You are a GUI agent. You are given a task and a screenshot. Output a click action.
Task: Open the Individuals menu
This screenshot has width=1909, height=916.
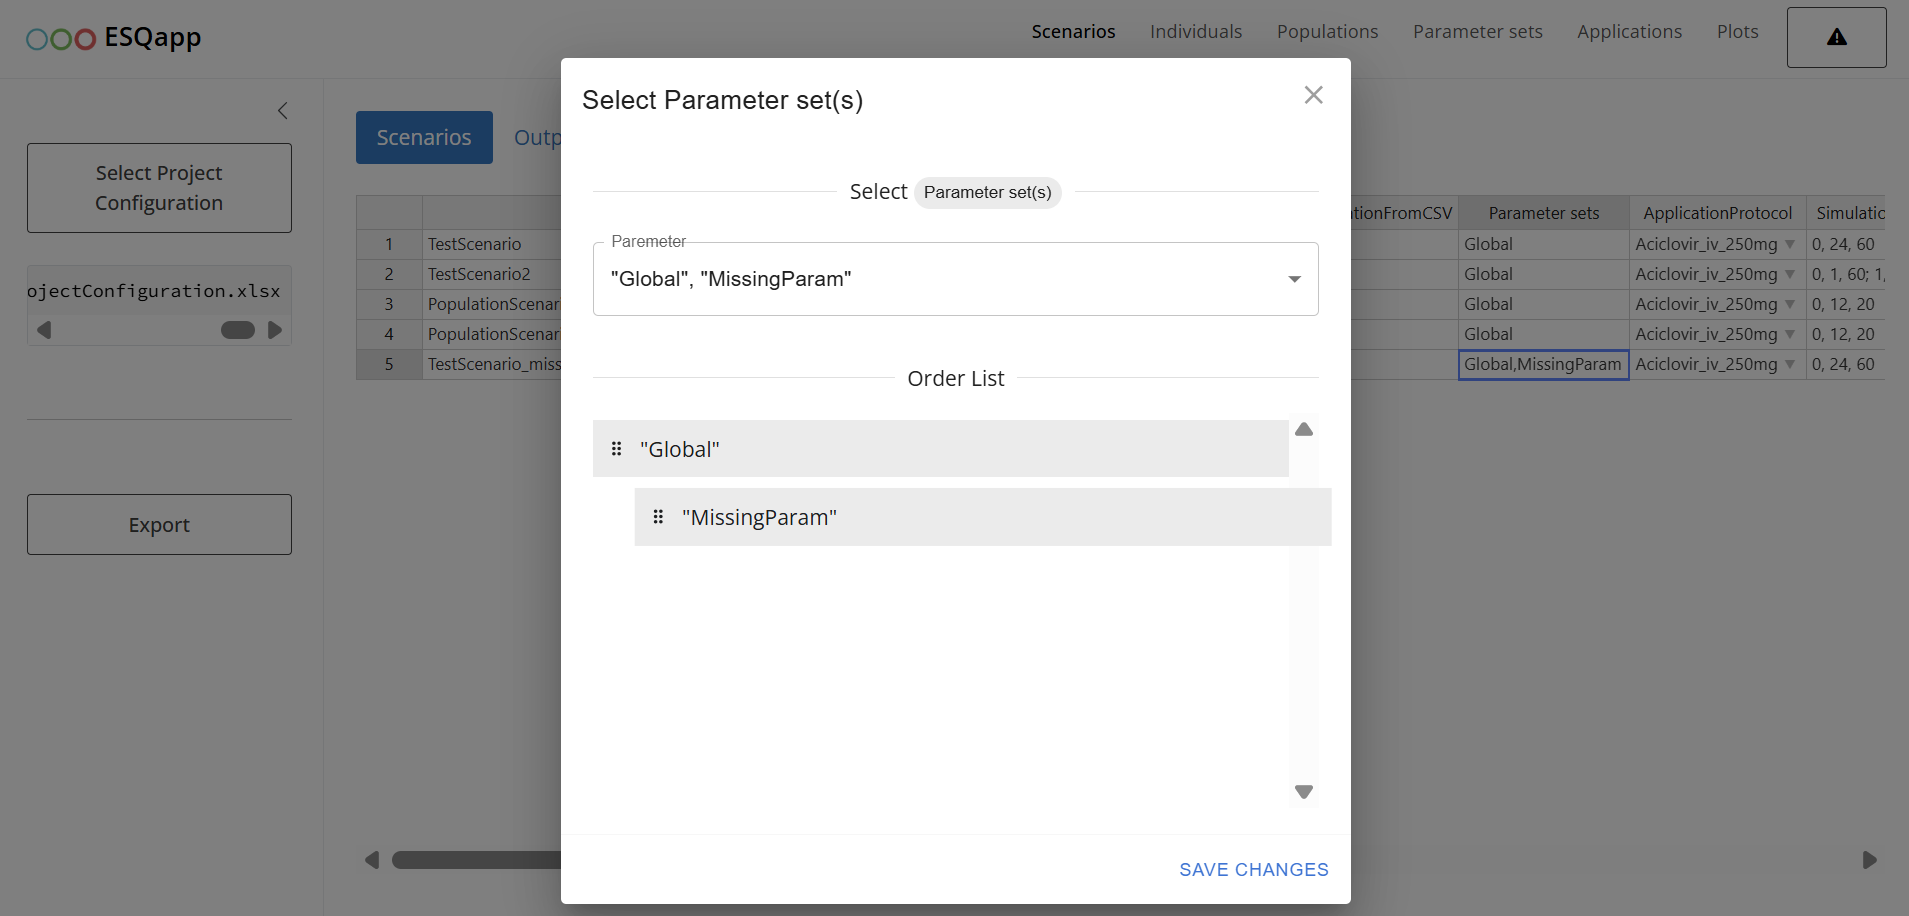1195,32
